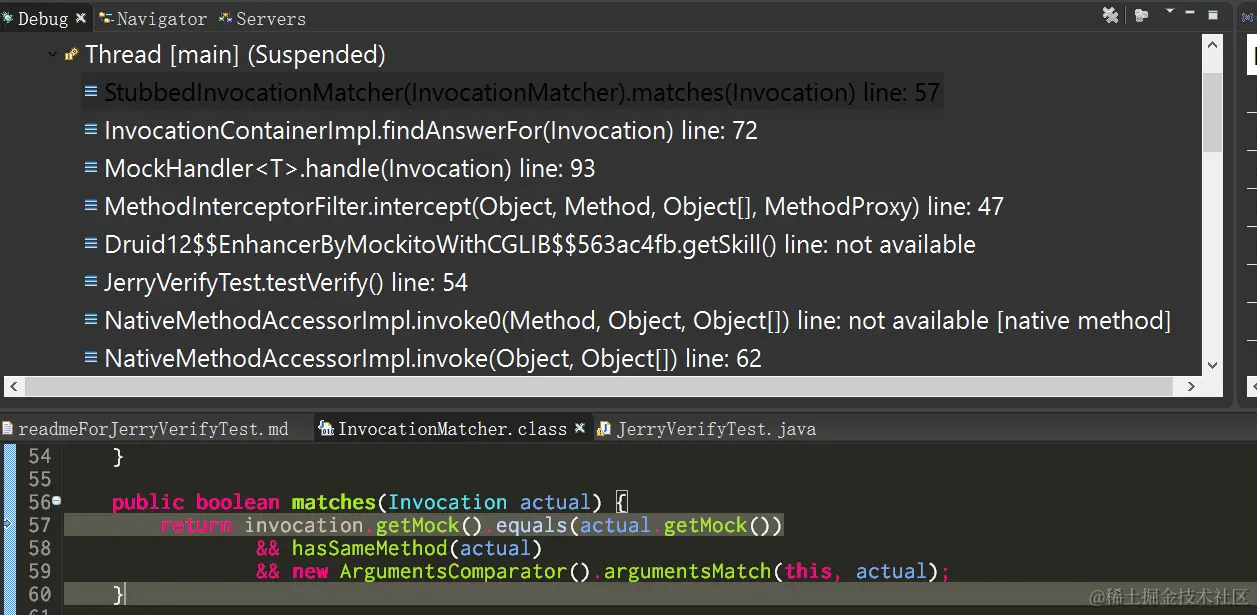The height and width of the screenshot is (615, 1257).
Task: Click the Invocation type in method signature
Action: click(448, 502)
